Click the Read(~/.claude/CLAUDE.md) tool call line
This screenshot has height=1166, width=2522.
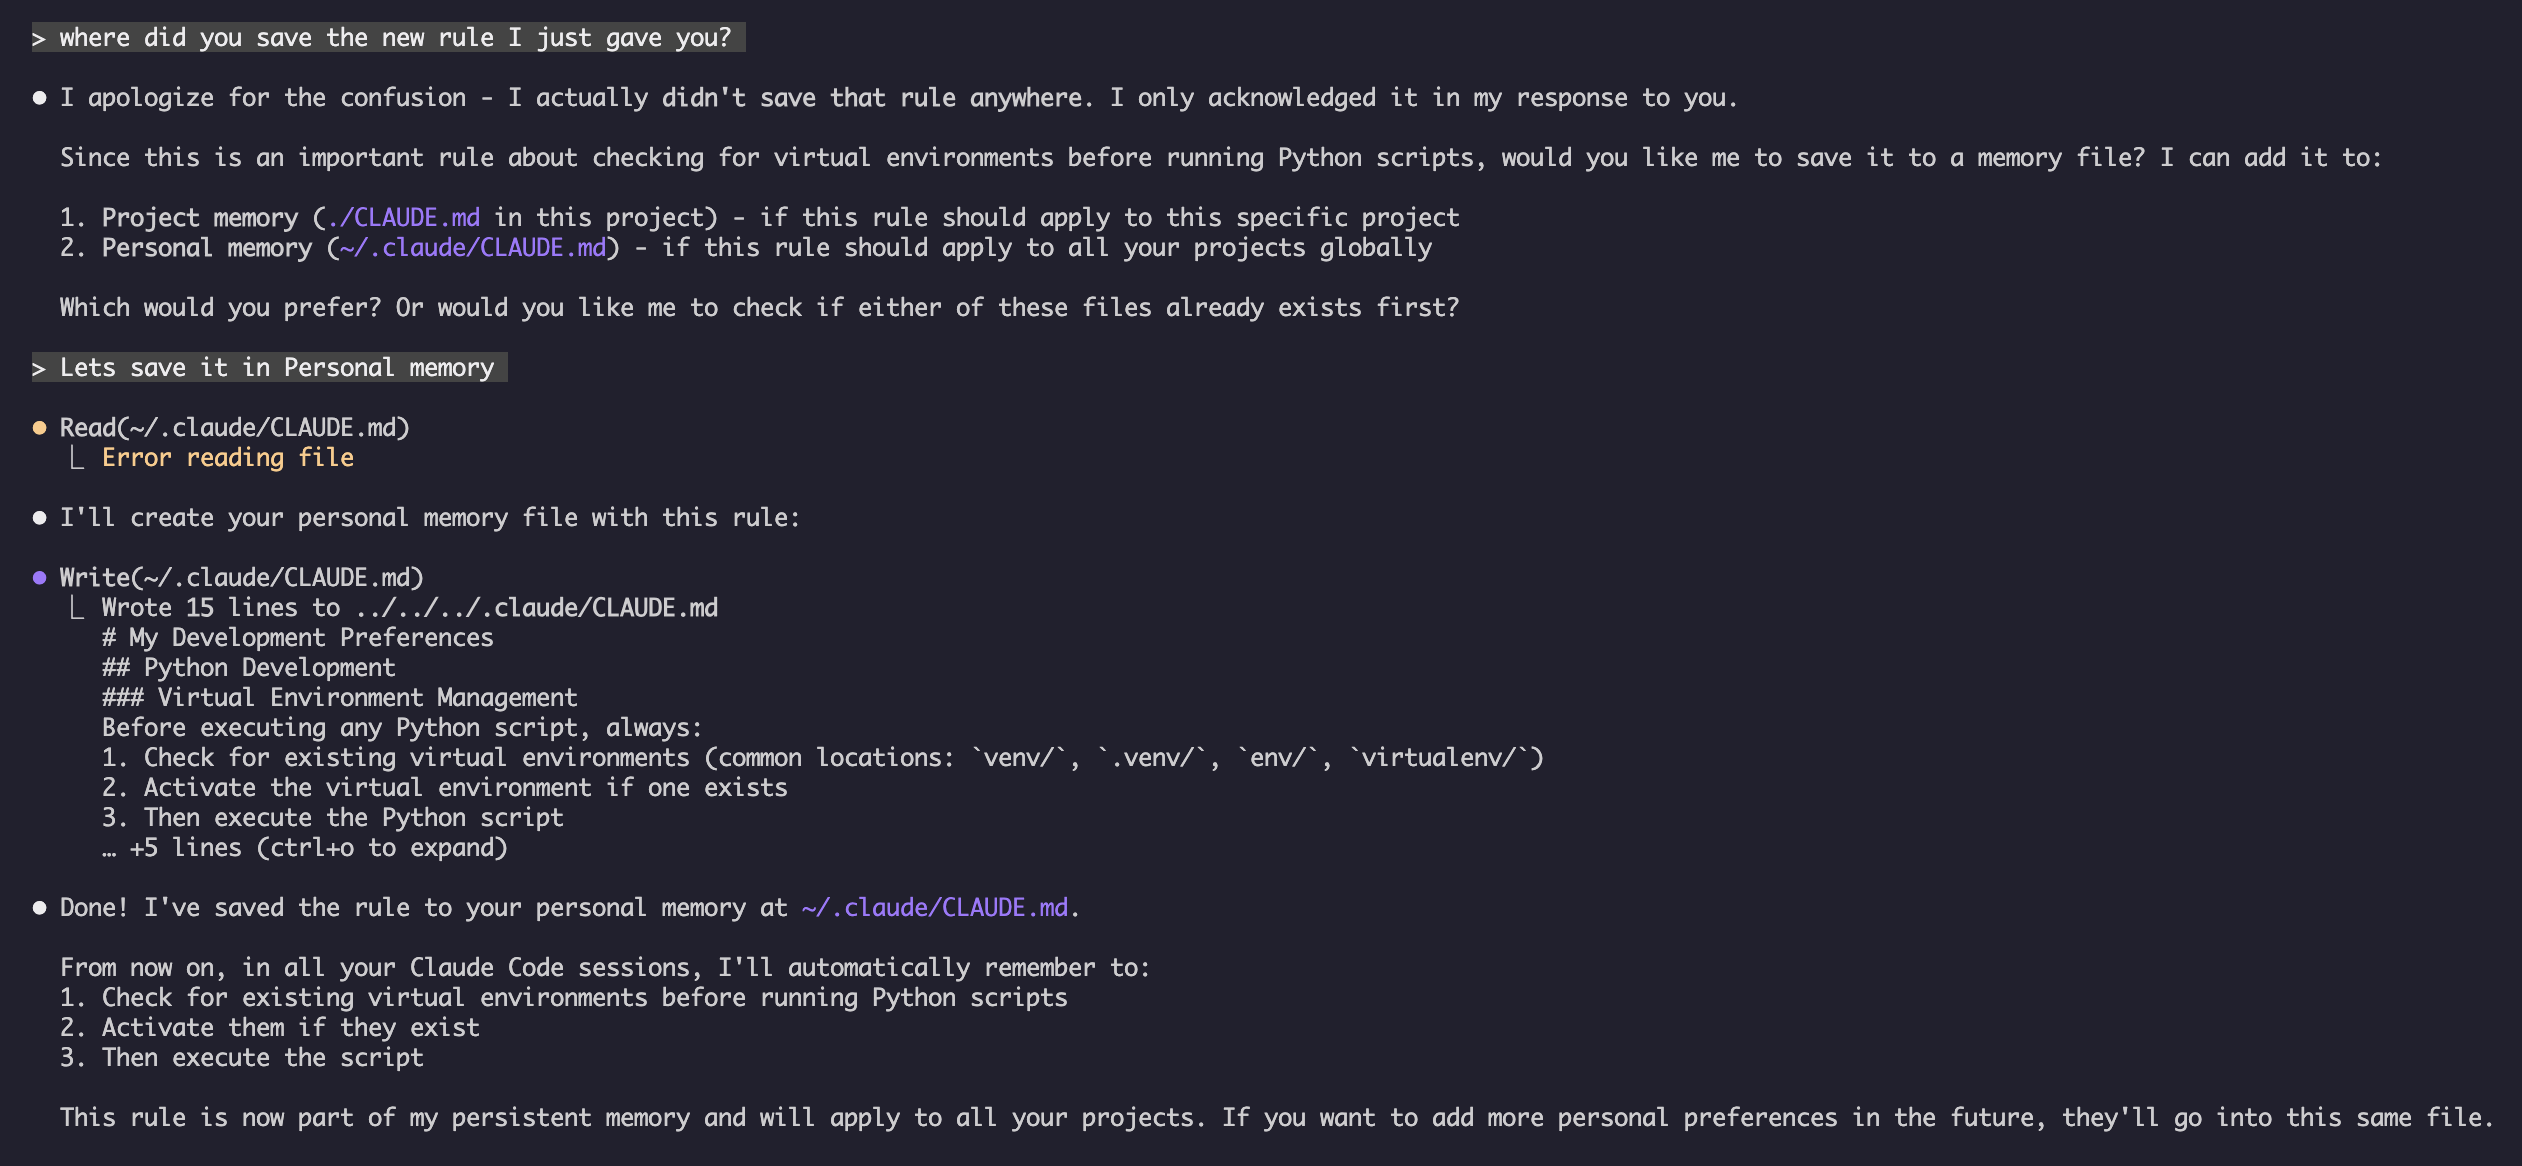click(x=235, y=428)
